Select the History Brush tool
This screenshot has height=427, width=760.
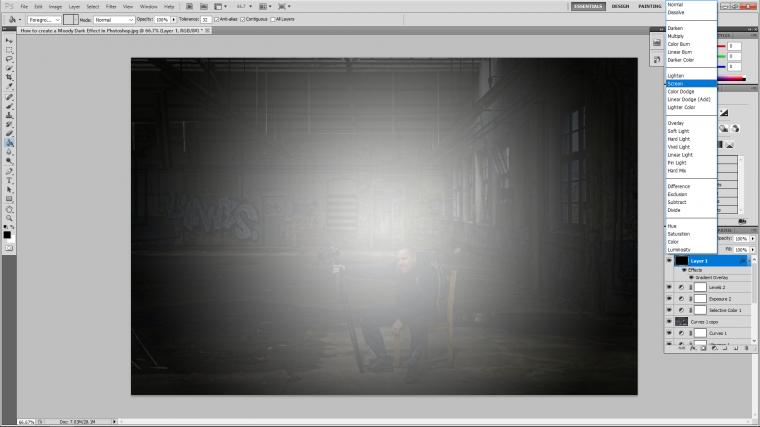pos(9,125)
